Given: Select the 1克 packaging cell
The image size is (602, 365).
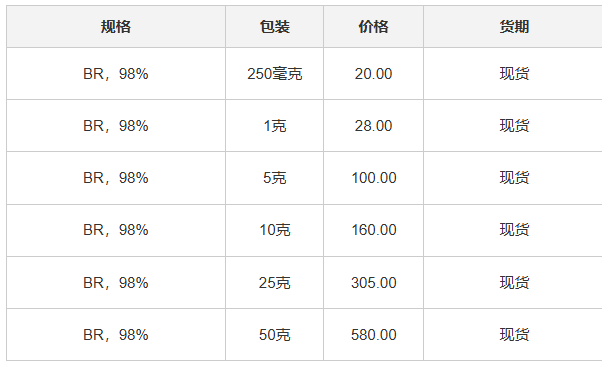Looking at the screenshot, I should click(x=275, y=126).
